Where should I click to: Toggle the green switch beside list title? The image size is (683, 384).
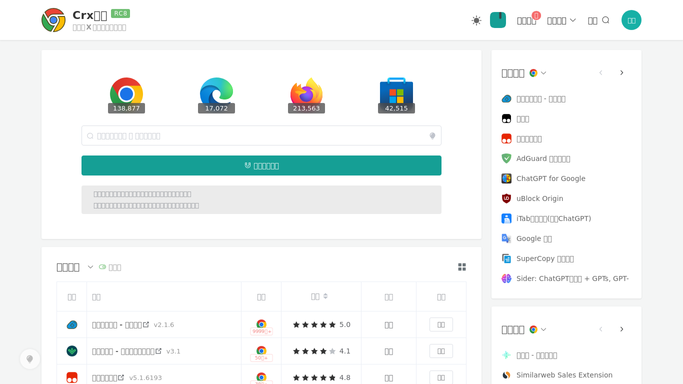[x=102, y=267]
